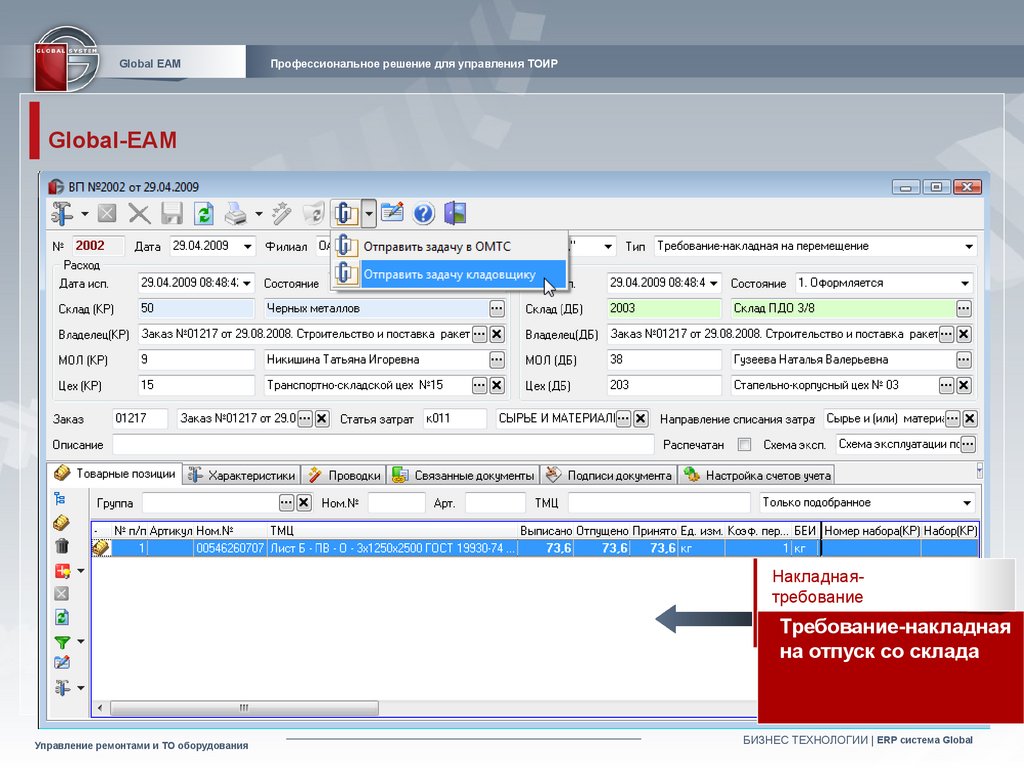Open the Состояние 1. Оформляется dropdown
This screenshot has width=1024, height=768.
[x=965, y=283]
